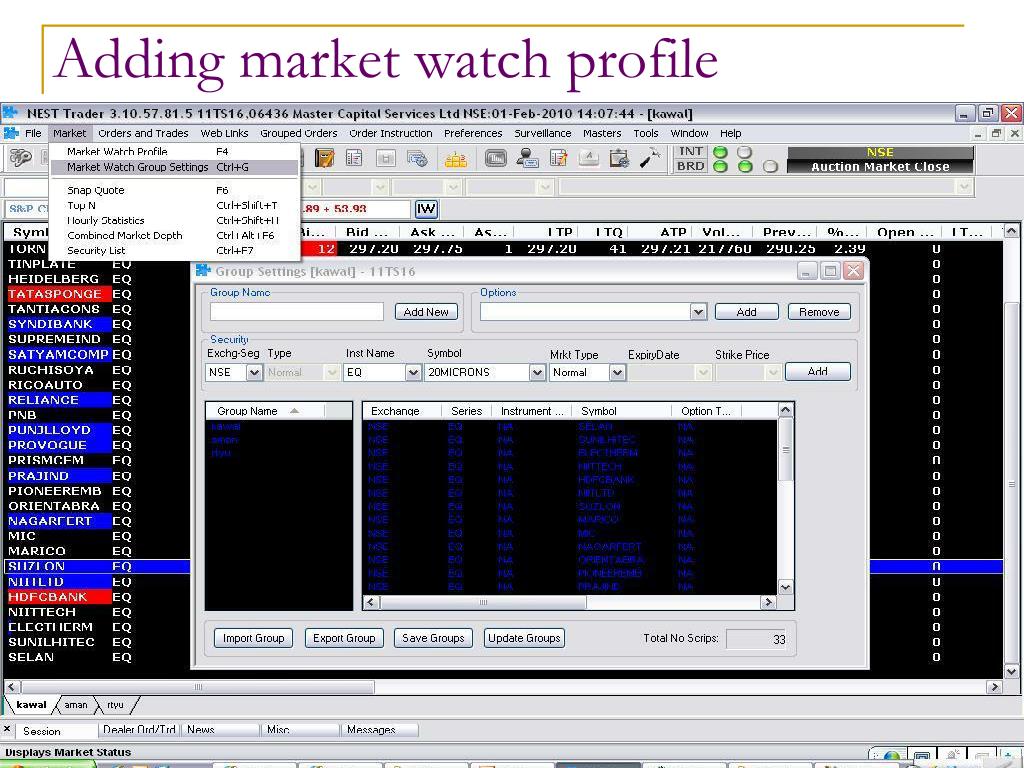
Task: Click the Export Group button
Action: coord(344,638)
